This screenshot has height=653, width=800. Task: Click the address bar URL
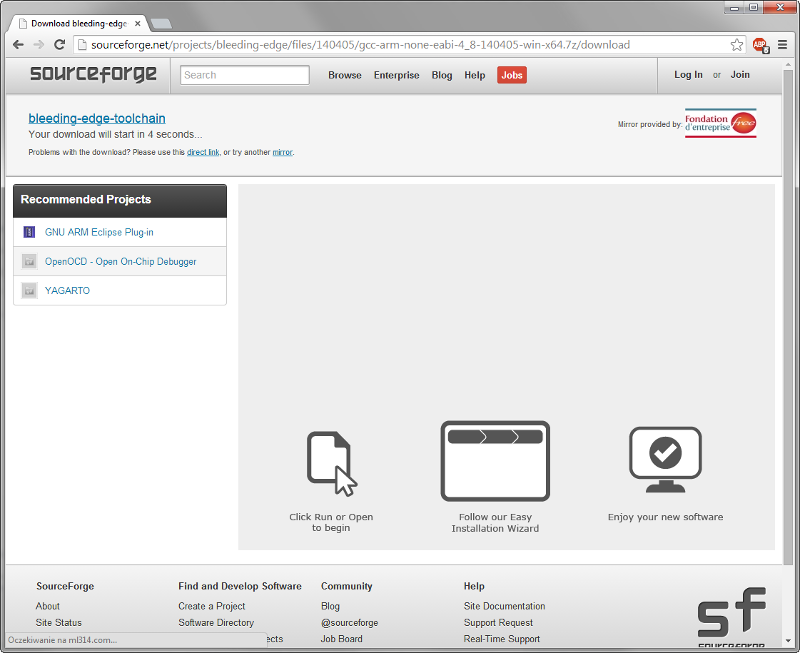(x=360, y=45)
